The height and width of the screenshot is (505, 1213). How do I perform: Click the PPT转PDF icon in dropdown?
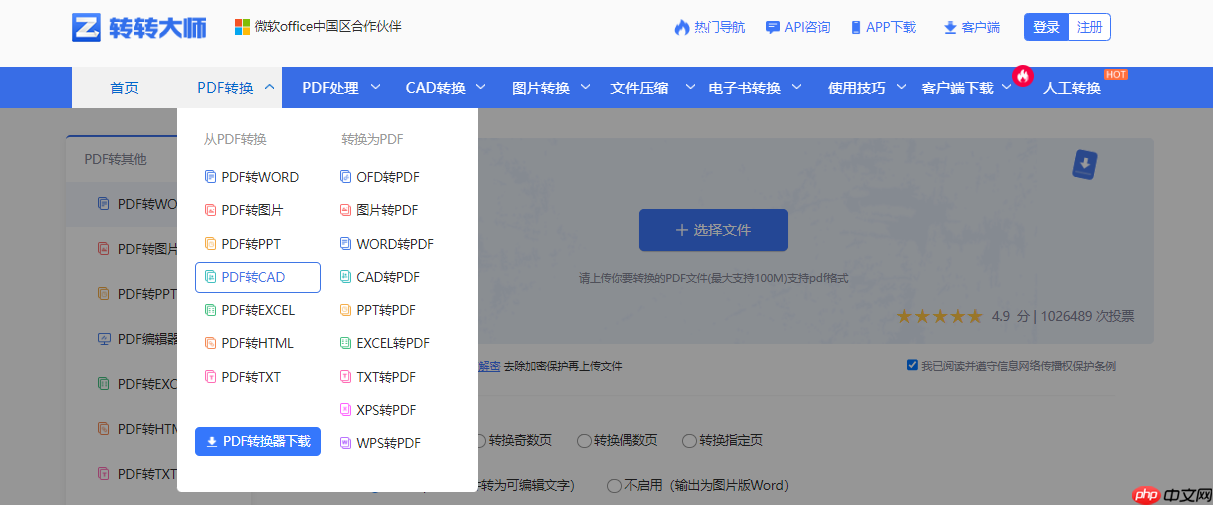346,310
